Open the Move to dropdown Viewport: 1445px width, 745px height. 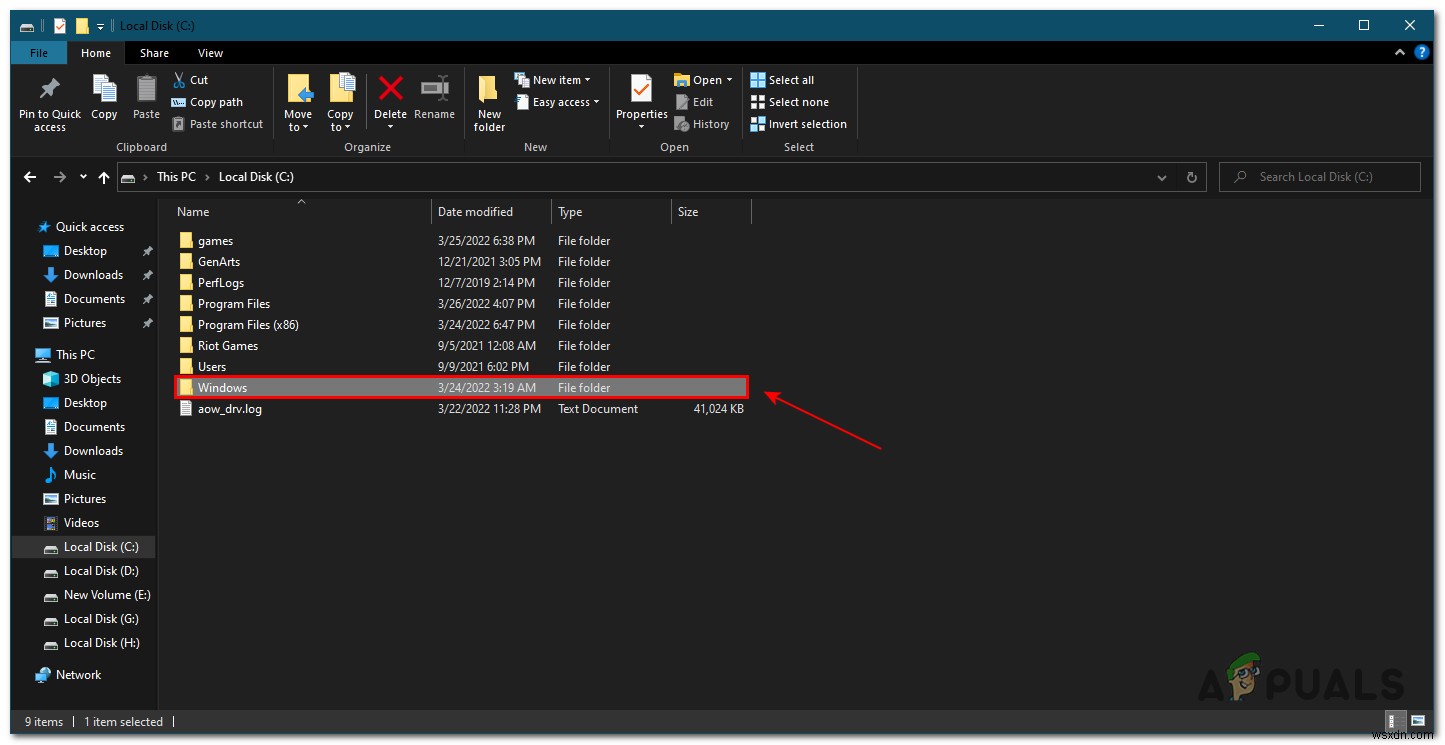coord(298,100)
